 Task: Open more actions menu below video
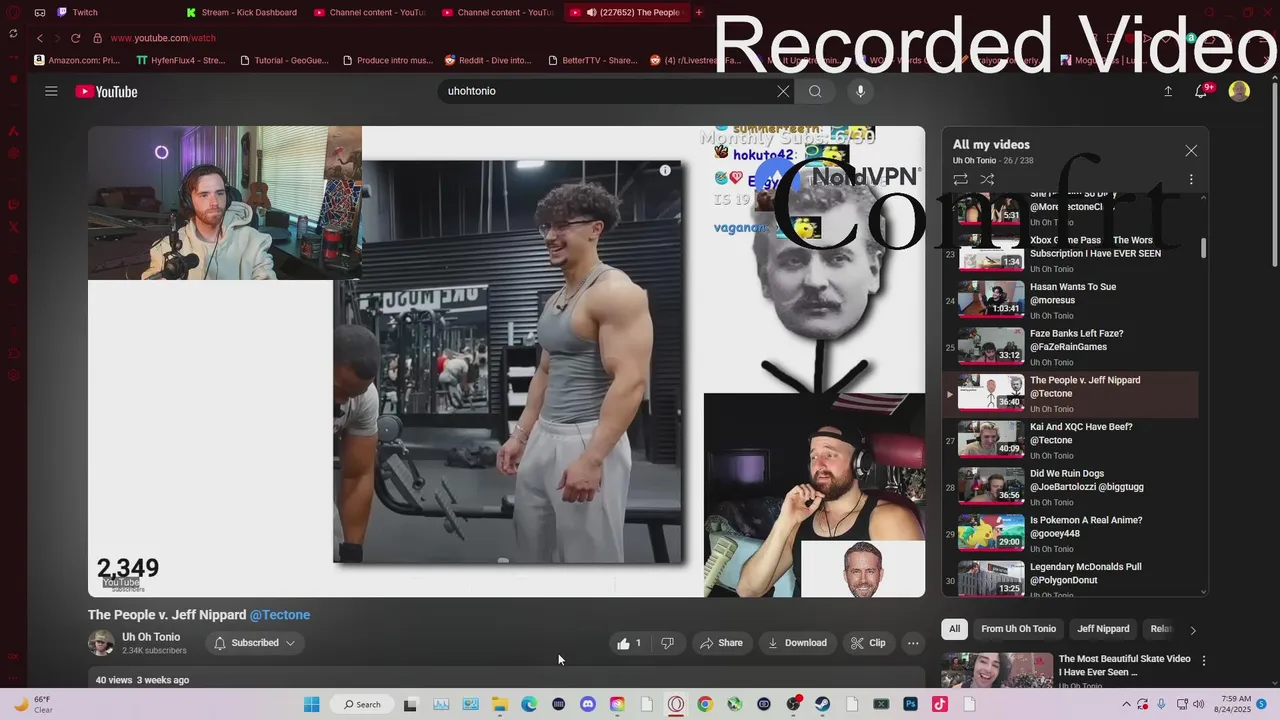pyautogui.click(x=913, y=643)
